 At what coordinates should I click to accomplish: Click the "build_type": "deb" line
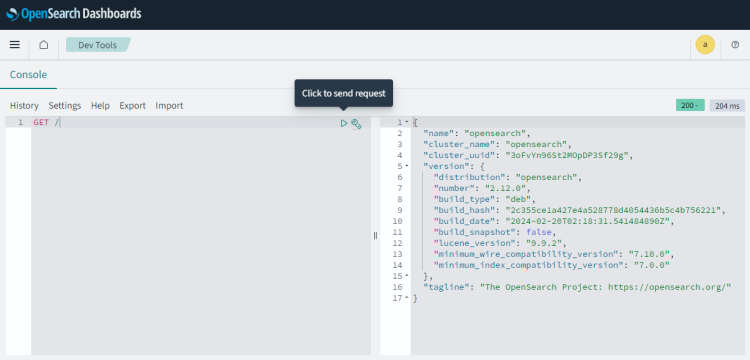(485, 199)
